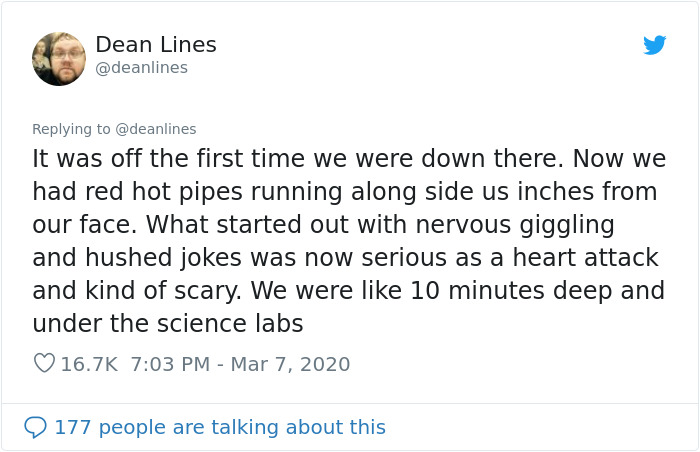Click the 16.7K likes count
700x452 pixels.
tap(89, 364)
